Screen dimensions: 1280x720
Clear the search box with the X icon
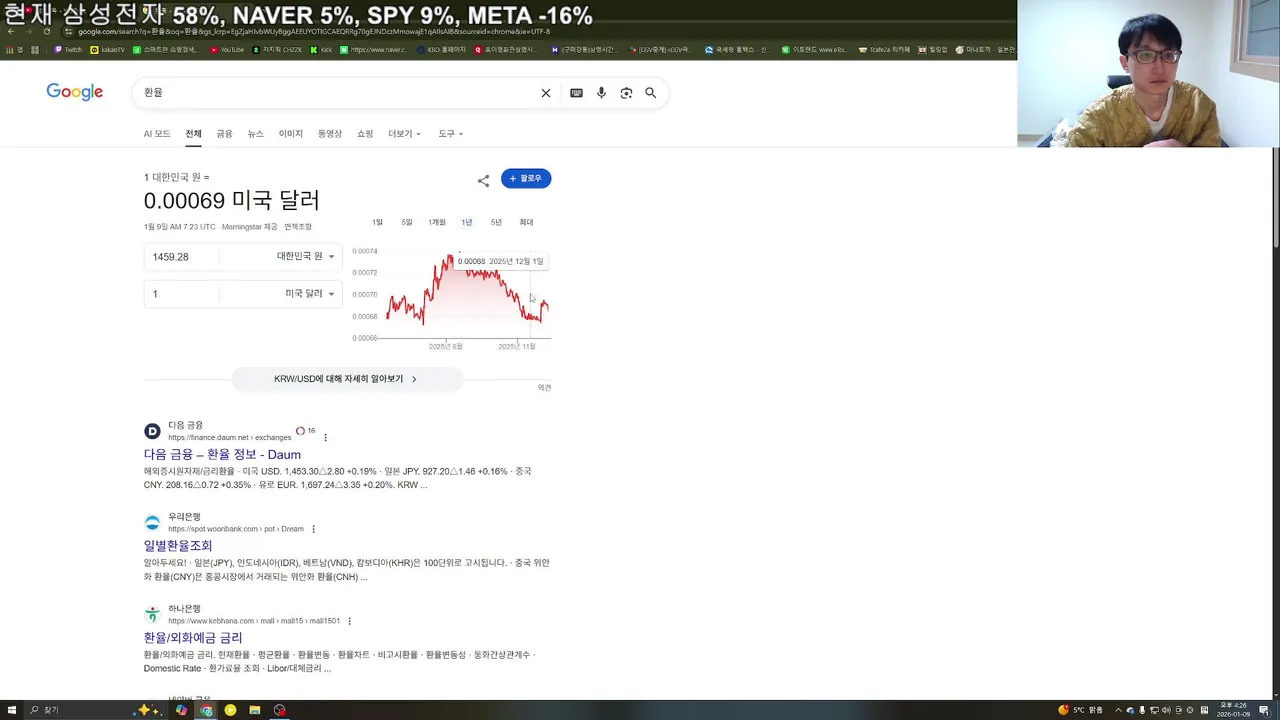click(x=546, y=93)
